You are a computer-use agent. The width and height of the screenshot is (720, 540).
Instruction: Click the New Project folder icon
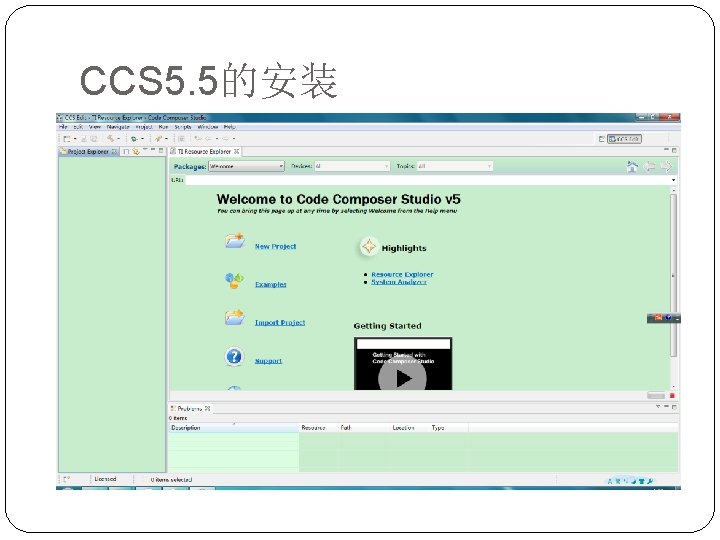click(x=235, y=241)
